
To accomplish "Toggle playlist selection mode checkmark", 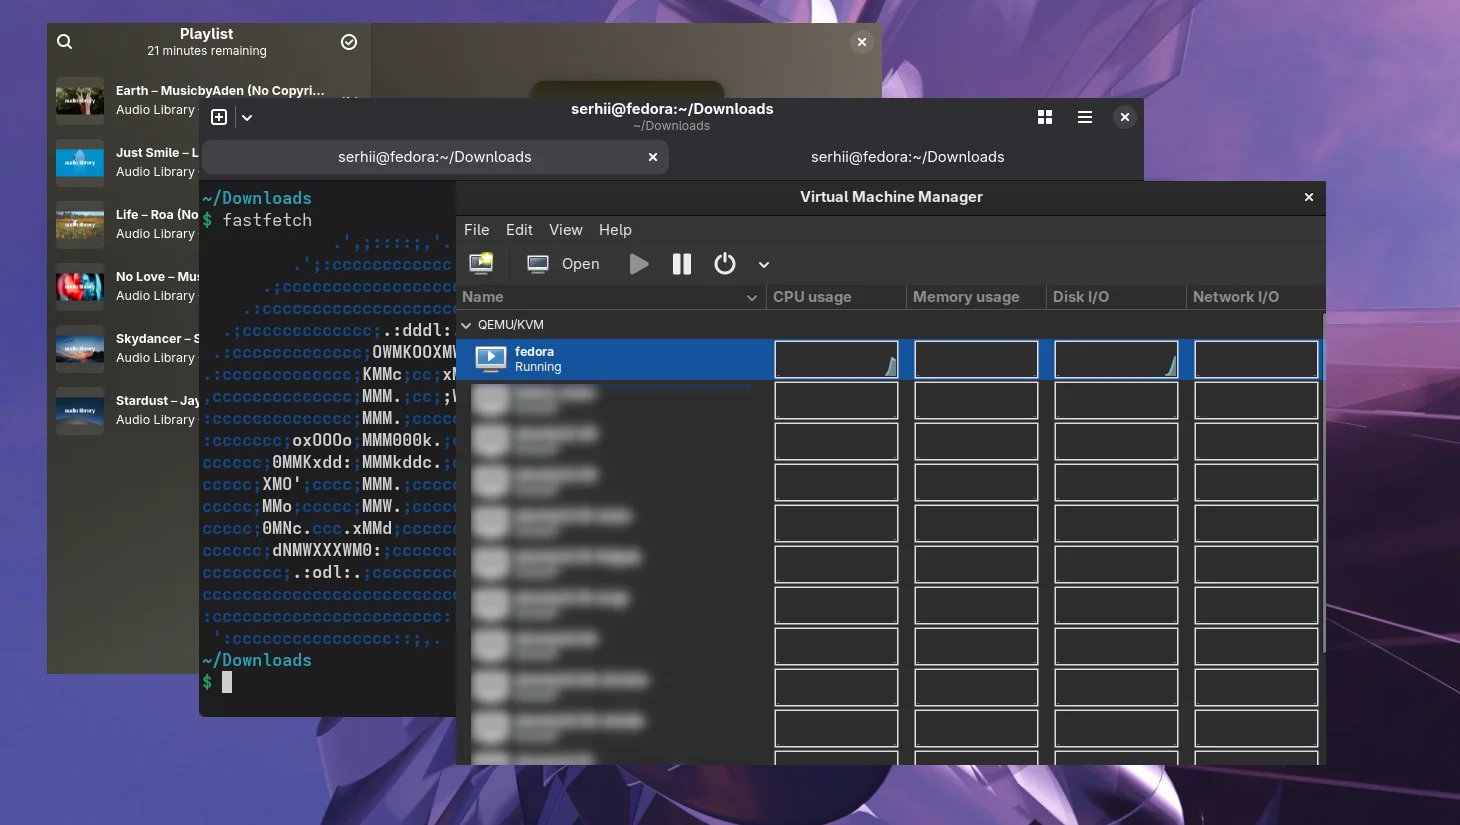I will 349,42.
